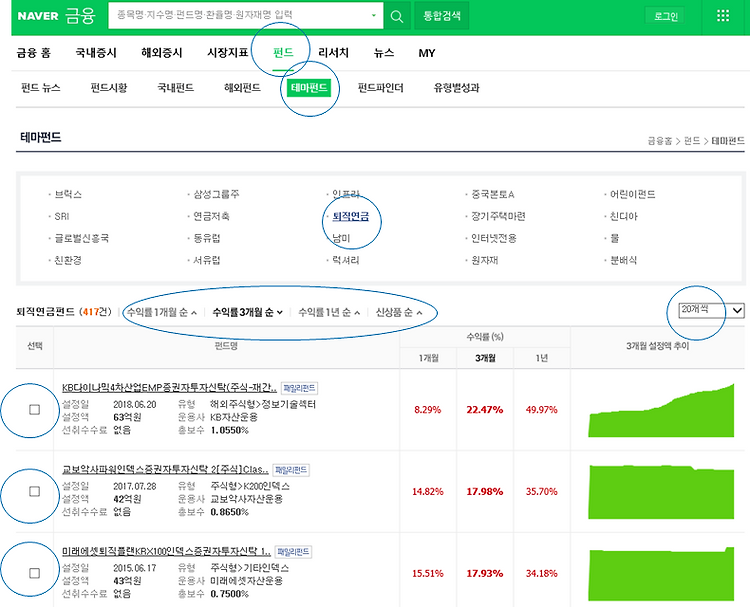
Task: Select the 분배식 theme link
Action: pyautogui.click(x=624, y=260)
